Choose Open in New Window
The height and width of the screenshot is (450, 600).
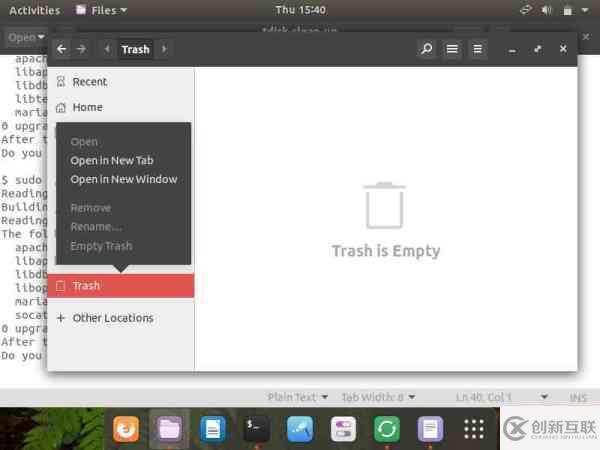[123, 179]
